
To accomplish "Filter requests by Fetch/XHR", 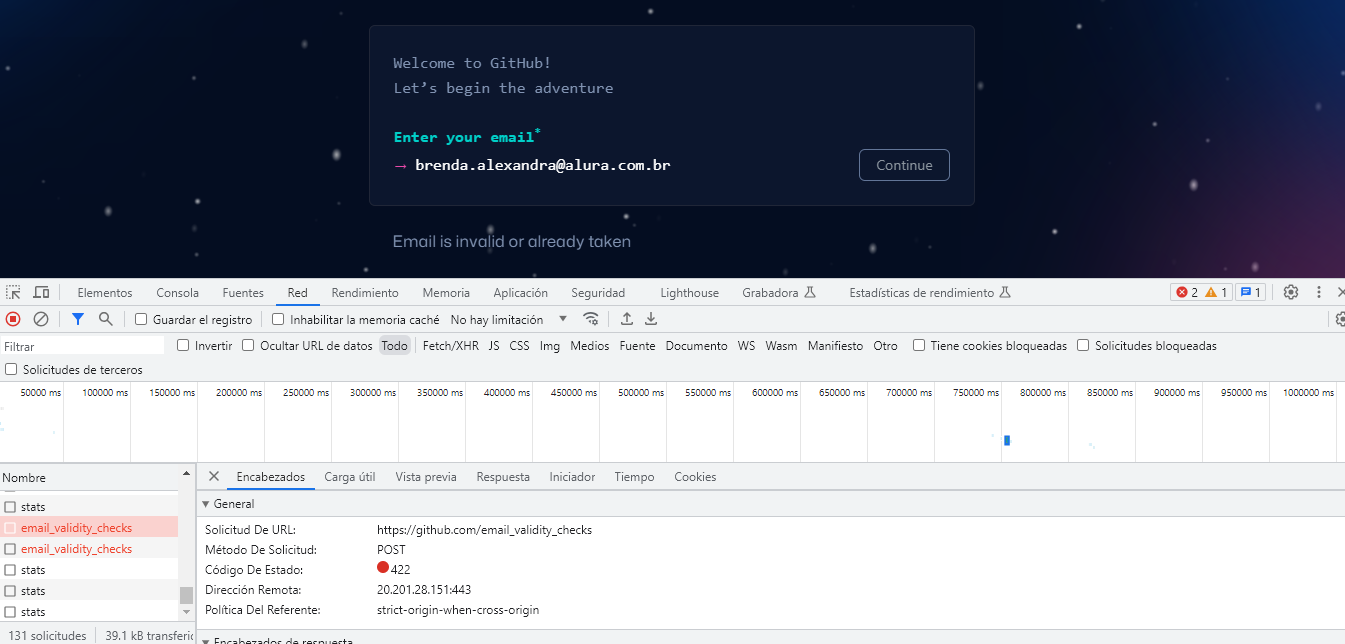I will [451, 346].
